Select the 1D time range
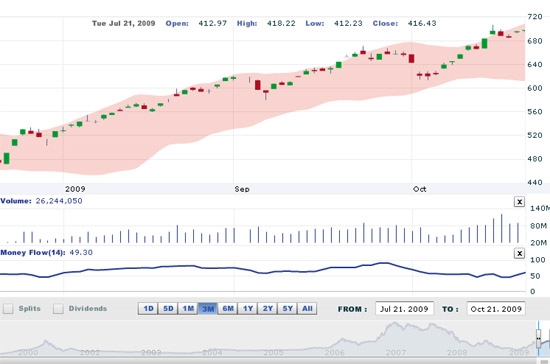This screenshot has height=364, width=550. point(148,309)
